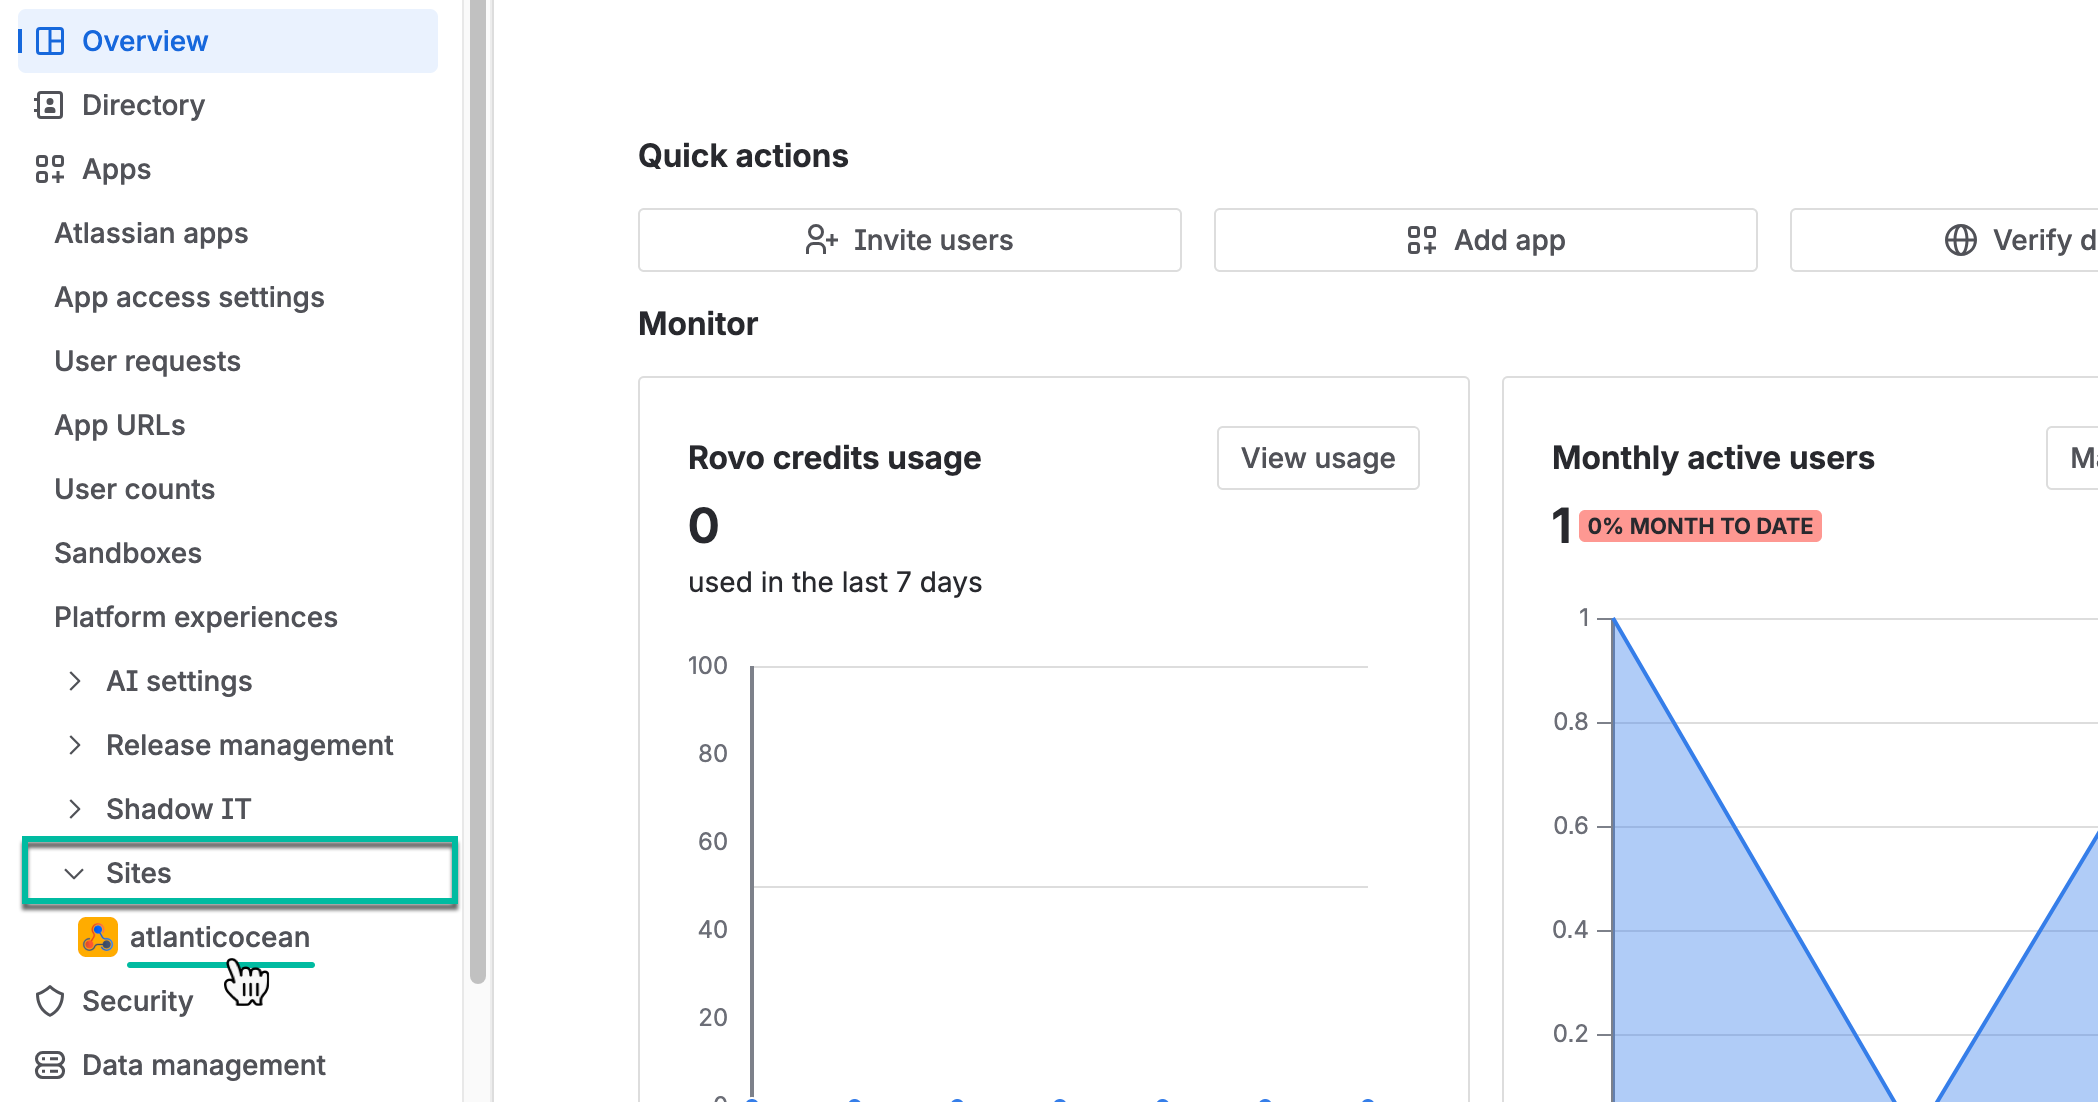Open the Sandboxes page

coord(127,552)
